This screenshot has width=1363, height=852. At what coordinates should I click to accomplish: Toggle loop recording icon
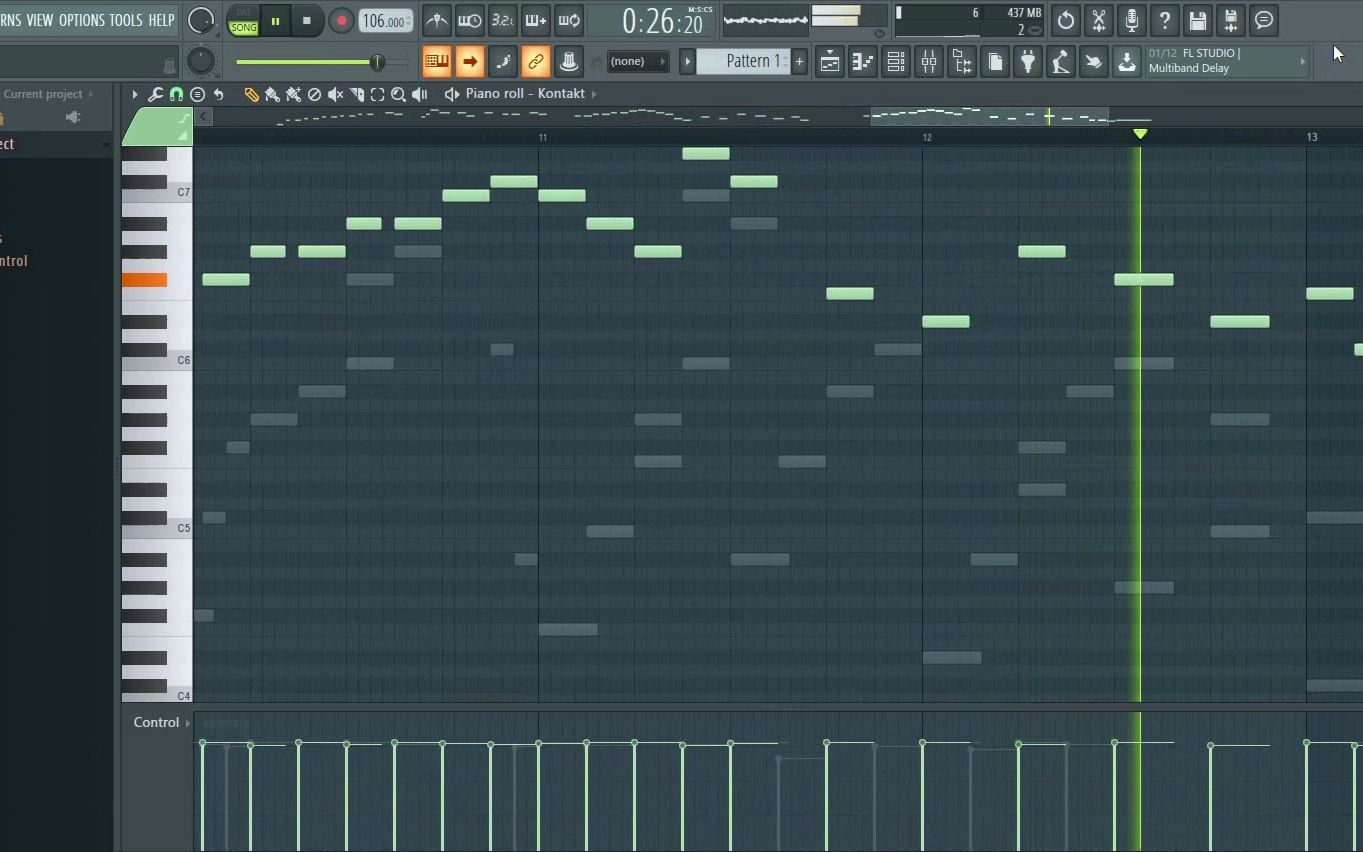pos(568,20)
